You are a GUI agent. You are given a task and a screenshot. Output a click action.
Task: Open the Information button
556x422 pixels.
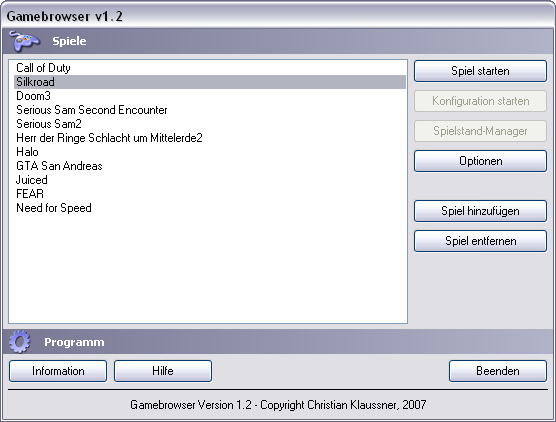pos(58,371)
